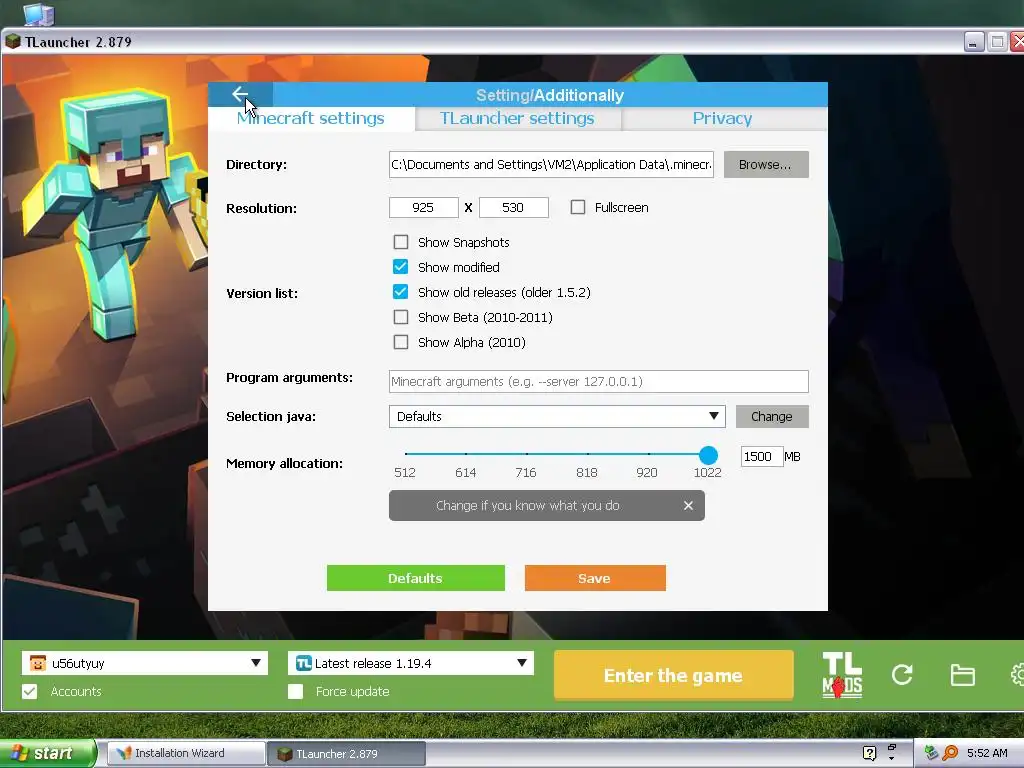Select the Minecraft settings tab
Viewport: 1024px width, 768px height.
(x=311, y=119)
